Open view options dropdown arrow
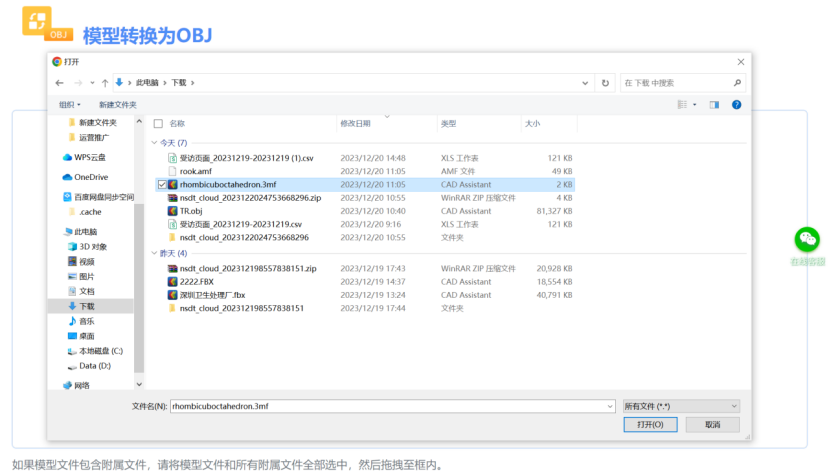Viewport: 830px width, 475px height. 694,105
